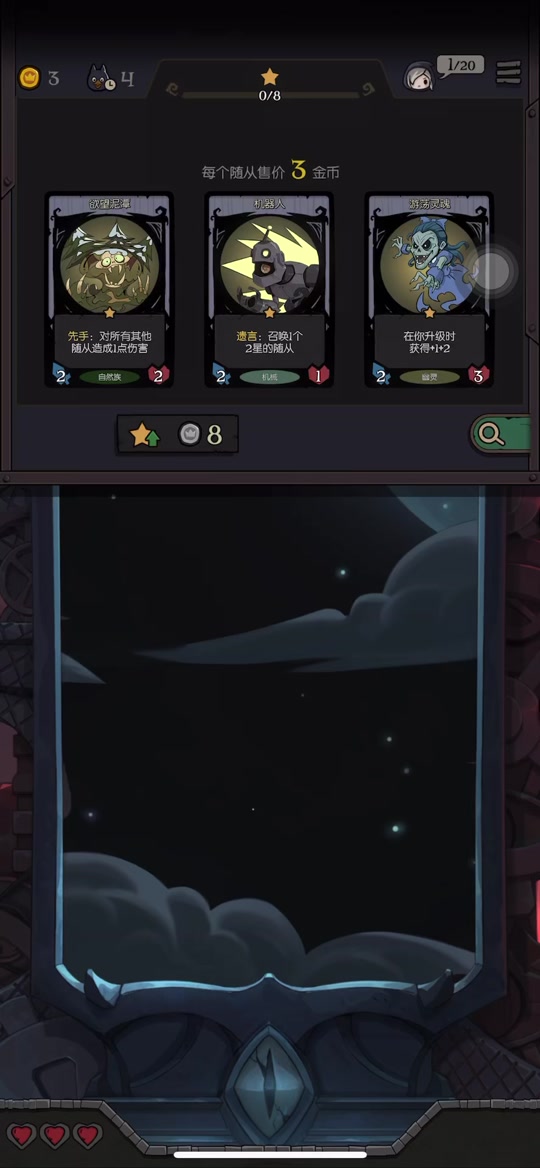Viewport: 540px width, 1168px height.
Task: Select the 机器人 robot minion card
Action: pyautogui.click(x=269, y=290)
